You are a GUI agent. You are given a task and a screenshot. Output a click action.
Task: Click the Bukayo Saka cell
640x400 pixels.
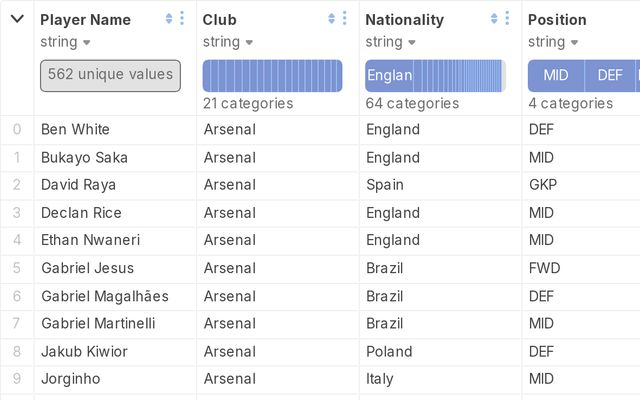pyautogui.click(x=84, y=157)
